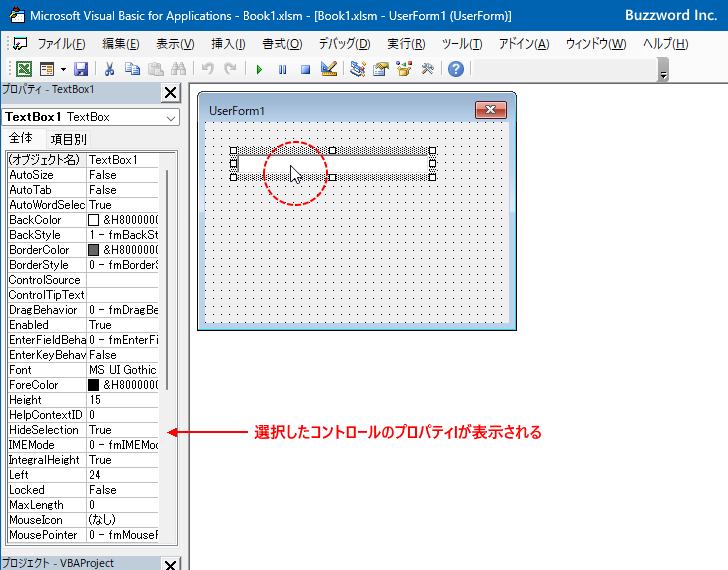The image size is (728, 570).
Task: Close the プロジェクト - VBAProject panel
Action: (x=170, y=564)
